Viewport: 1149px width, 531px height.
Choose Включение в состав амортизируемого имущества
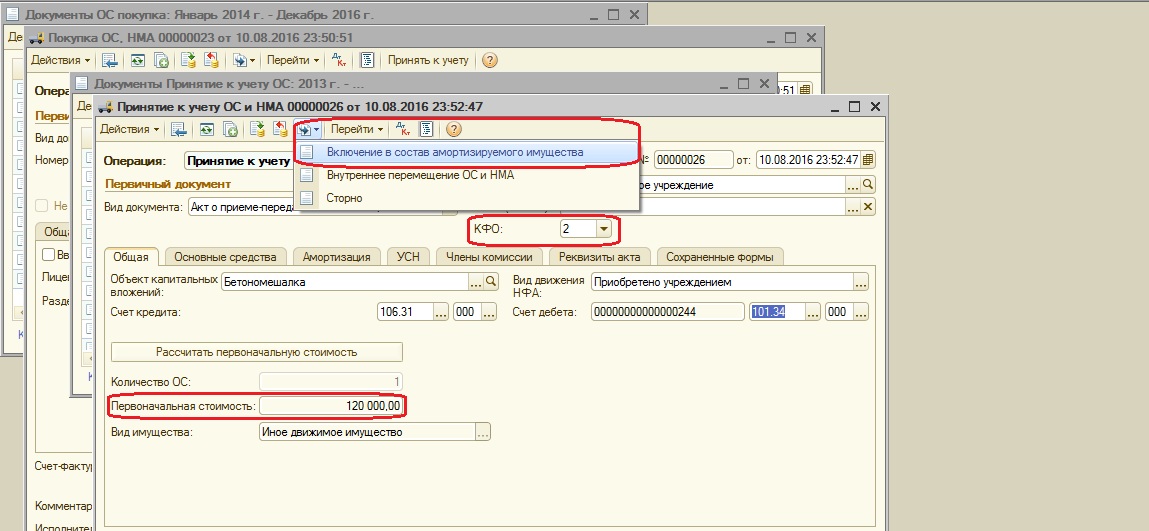coord(455,152)
